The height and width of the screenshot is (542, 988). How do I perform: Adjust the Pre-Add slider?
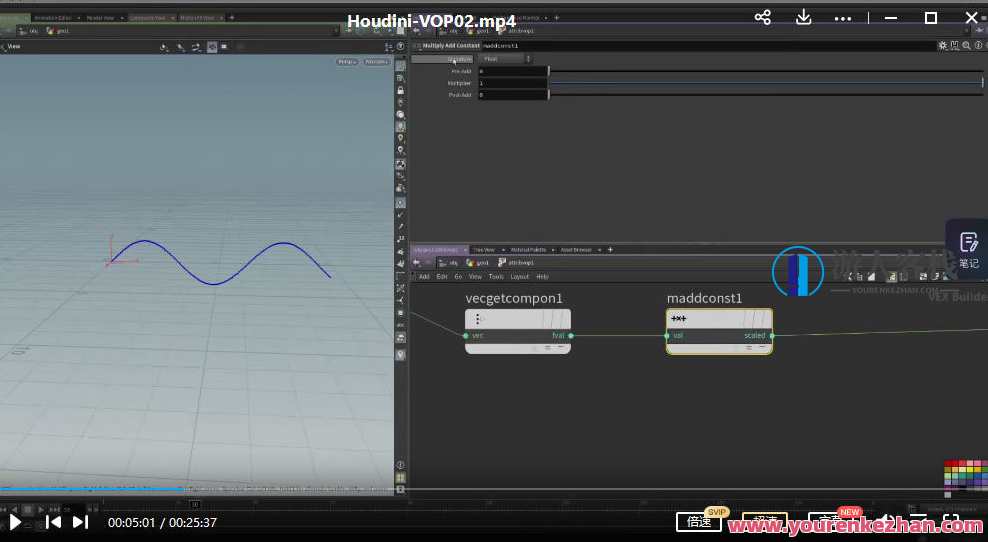coord(766,71)
